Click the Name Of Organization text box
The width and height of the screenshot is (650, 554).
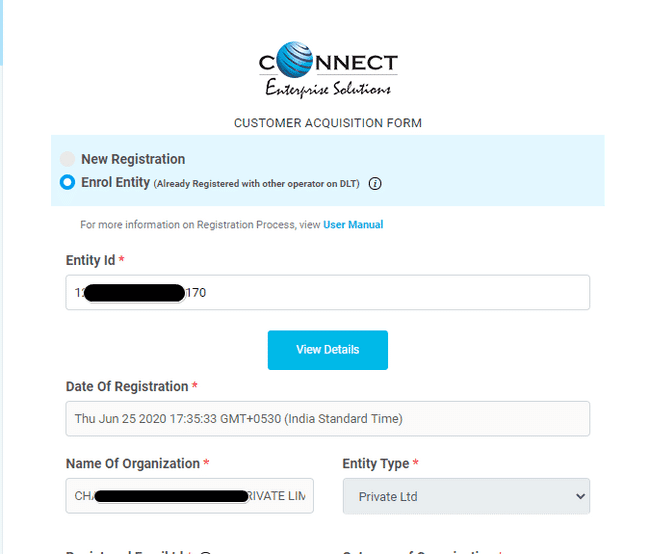tap(189, 496)
